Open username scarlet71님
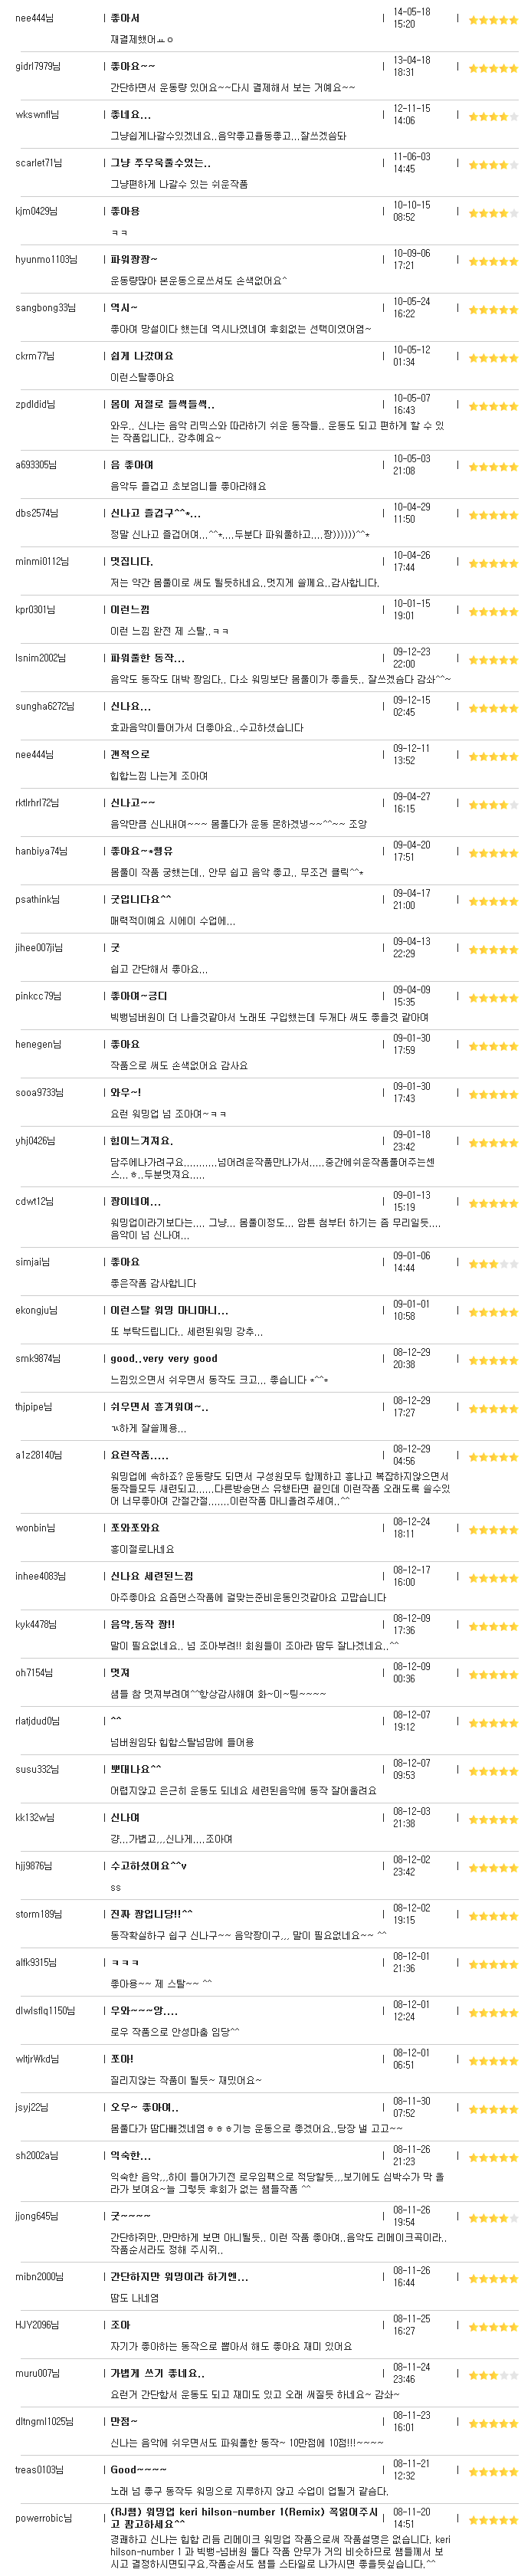This screenshot has width=531, height=2576. pos(38,163)
